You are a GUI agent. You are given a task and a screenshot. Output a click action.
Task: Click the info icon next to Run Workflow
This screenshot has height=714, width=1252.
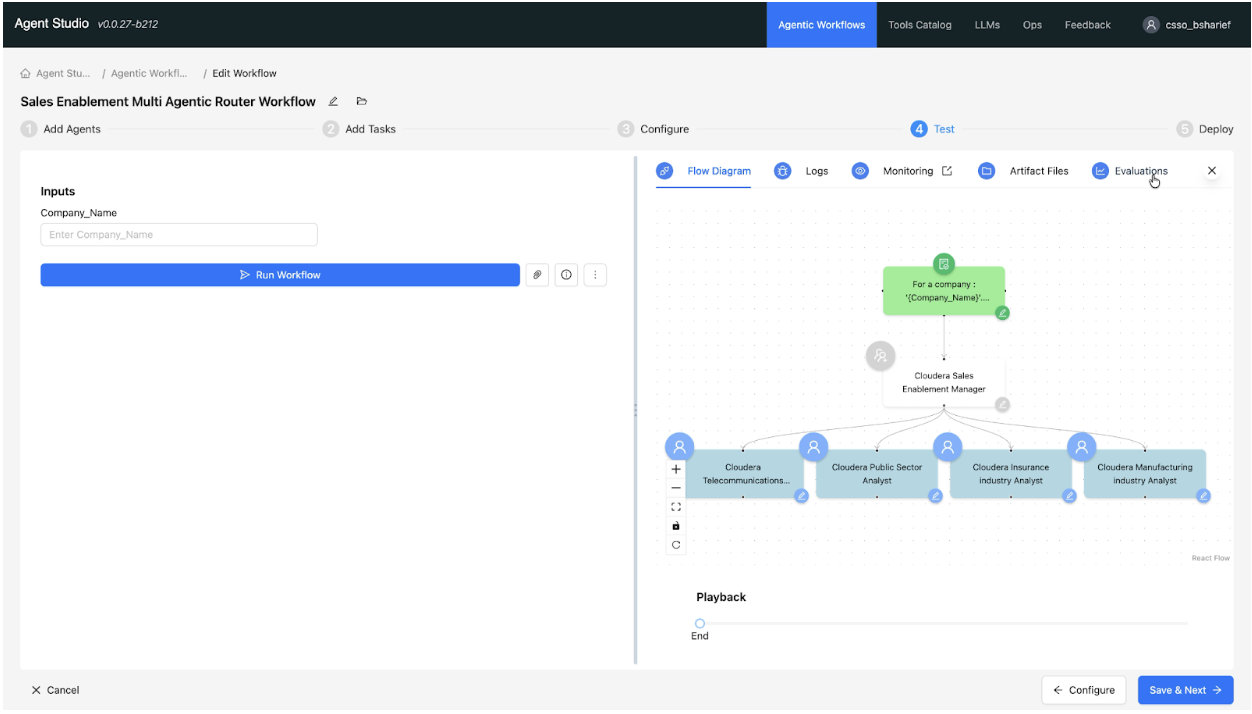click(566, 275)
